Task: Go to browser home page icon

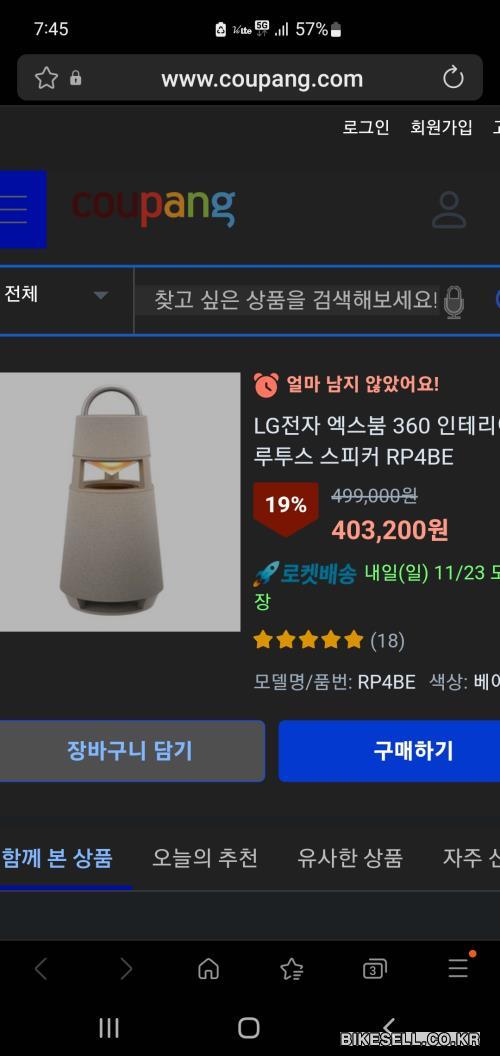Action: click(208, 969)
